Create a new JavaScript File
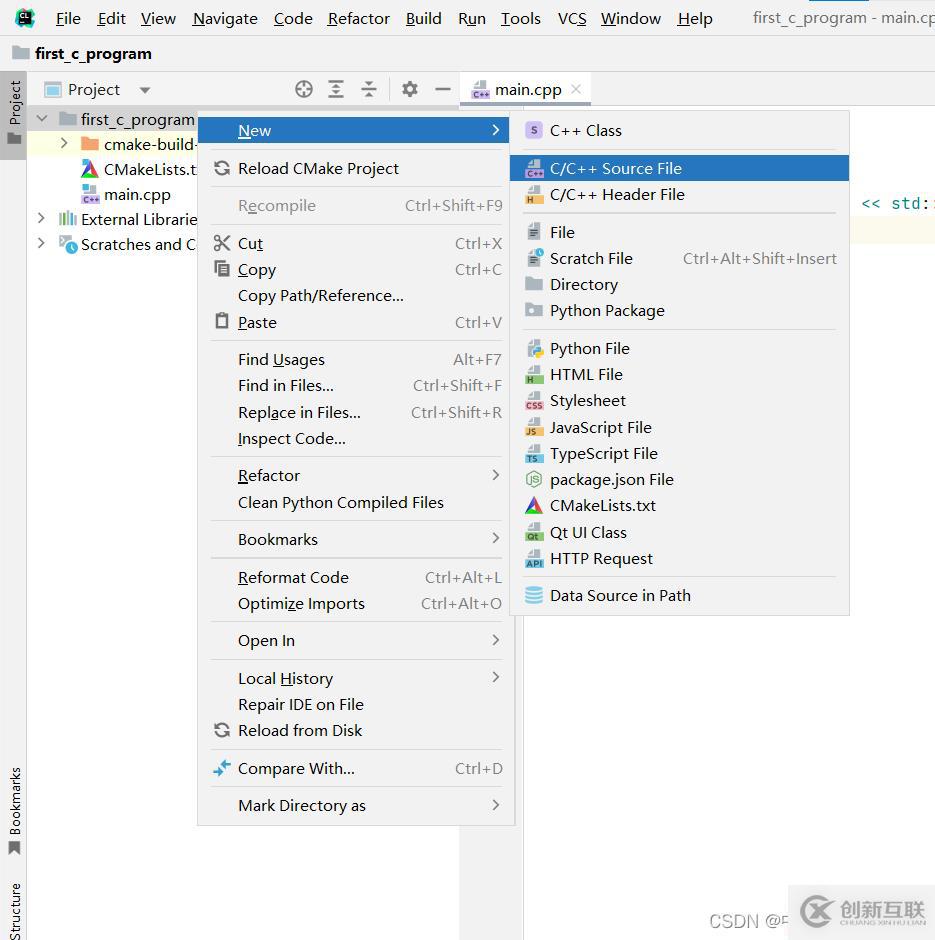This screenshot has height=940, width=935. pyautogui.click(x=680, y=427)
